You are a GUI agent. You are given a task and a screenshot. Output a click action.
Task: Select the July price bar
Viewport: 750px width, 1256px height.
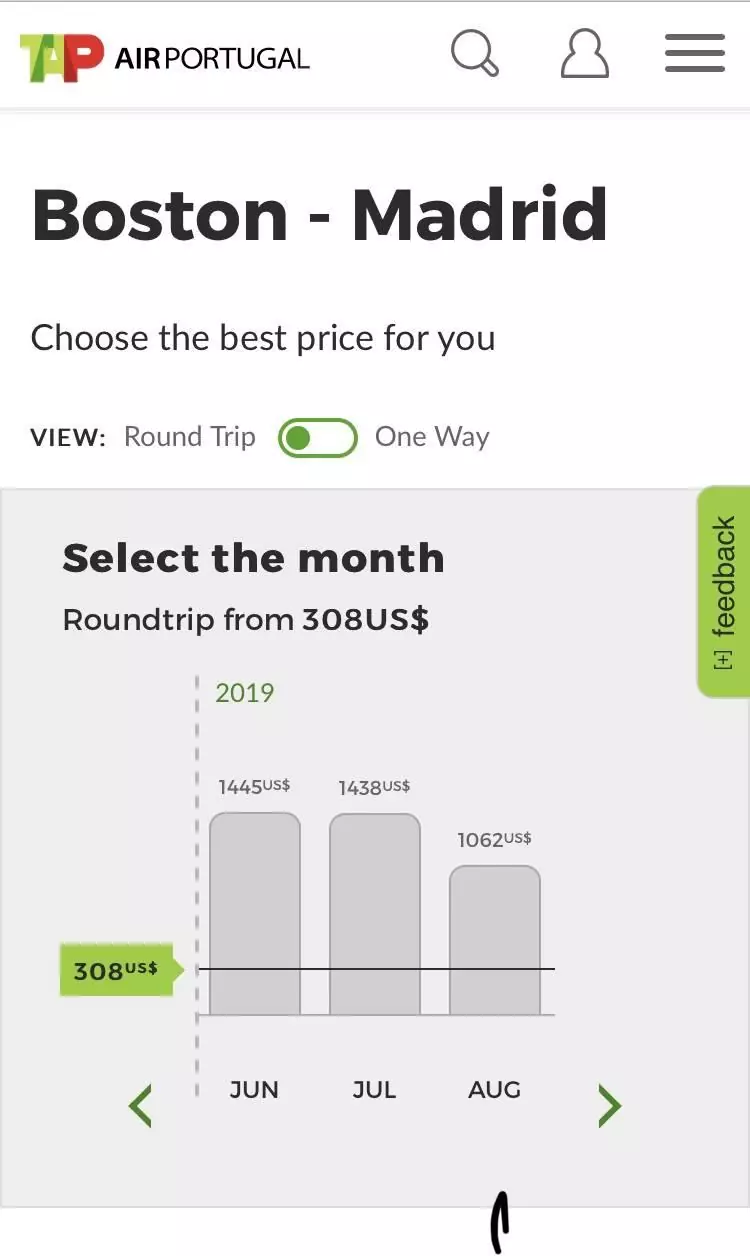tap(375, 915)
